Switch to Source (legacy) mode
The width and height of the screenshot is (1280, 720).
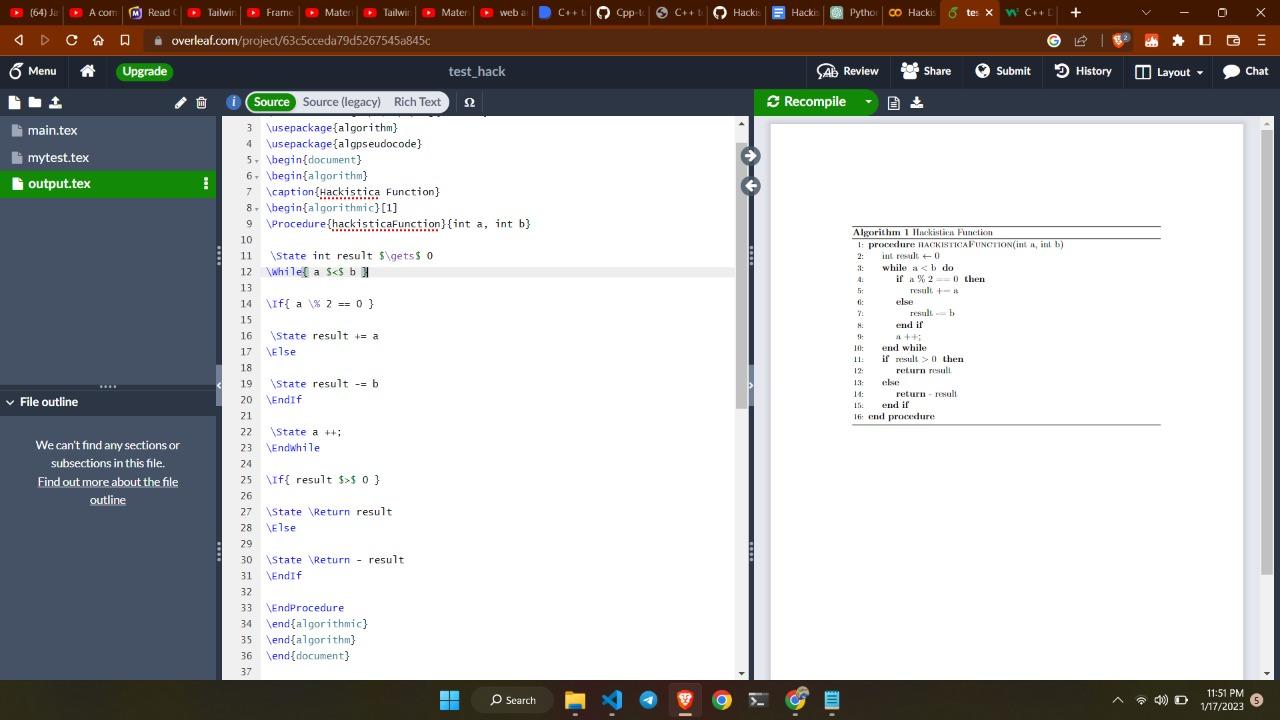[341, 102]
